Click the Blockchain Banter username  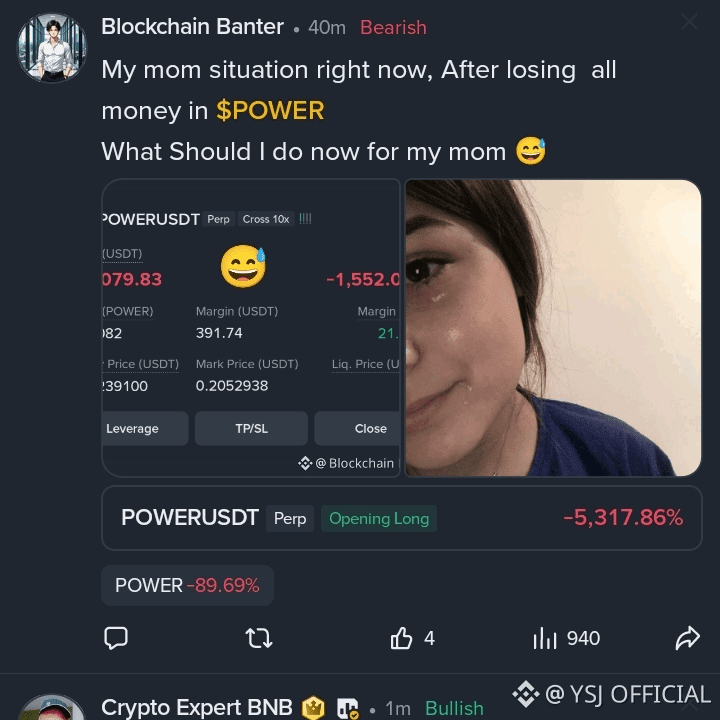[x=192, y=27]
